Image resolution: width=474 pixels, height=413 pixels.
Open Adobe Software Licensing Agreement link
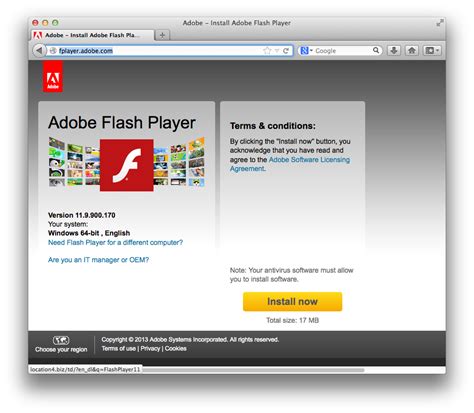pyautogui.click(x=290, y=164)
